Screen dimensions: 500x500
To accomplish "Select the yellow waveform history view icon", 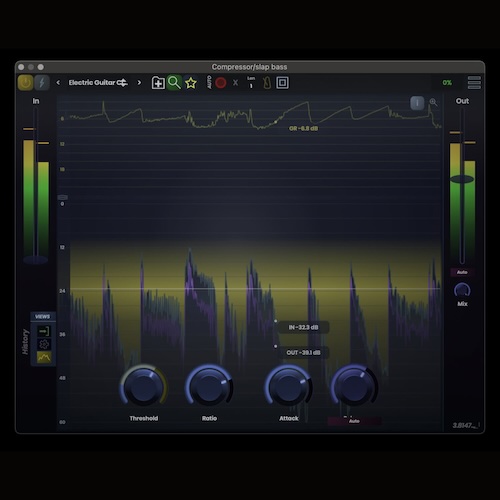I will (44, 358).
